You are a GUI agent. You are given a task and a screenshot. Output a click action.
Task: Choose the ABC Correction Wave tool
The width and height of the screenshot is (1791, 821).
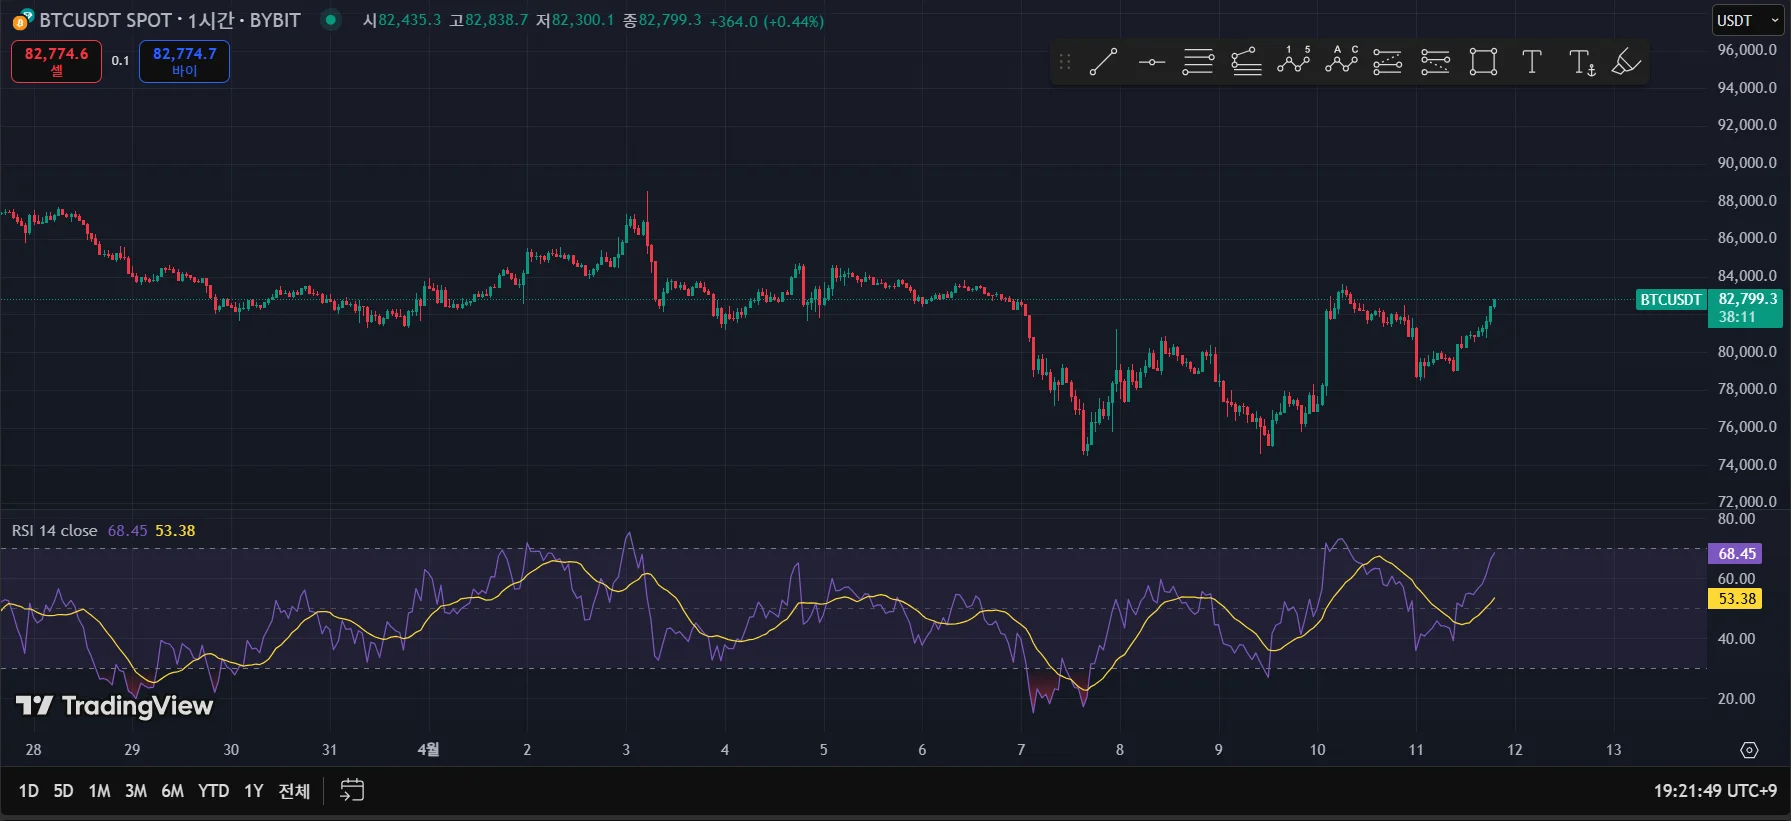coord(1341,62)
